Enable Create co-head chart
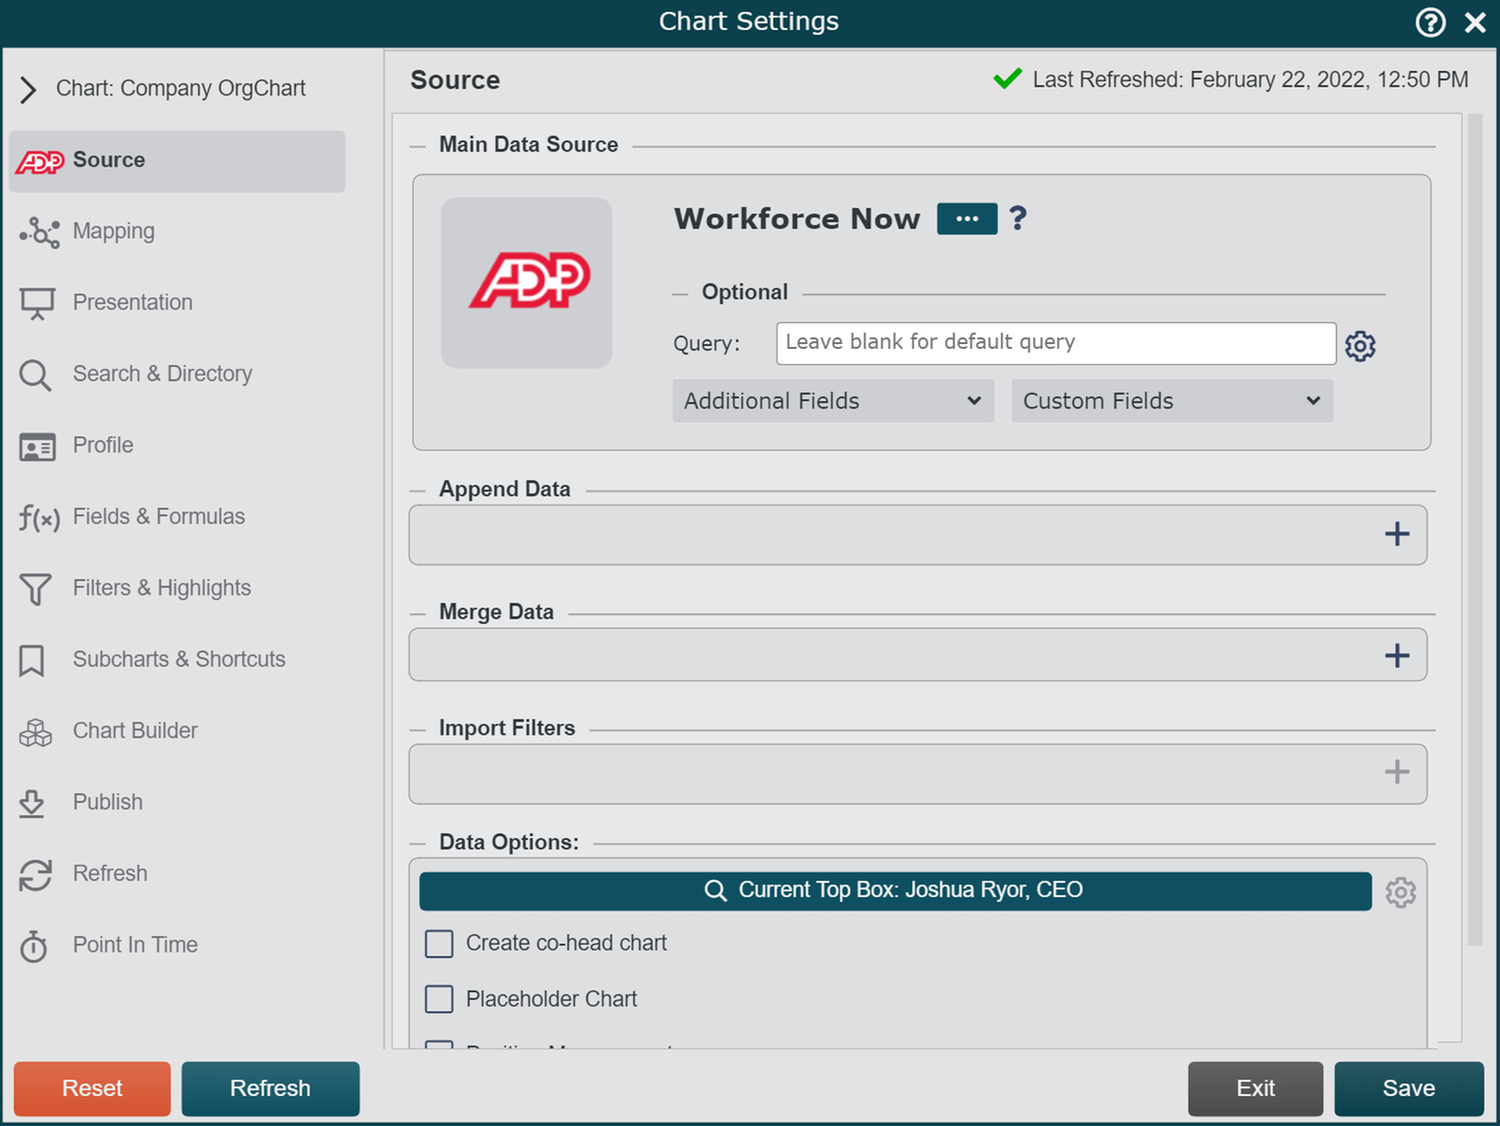Image resolution: width=1500 pixels, height=1126 pixels. [x=439, y=943]
